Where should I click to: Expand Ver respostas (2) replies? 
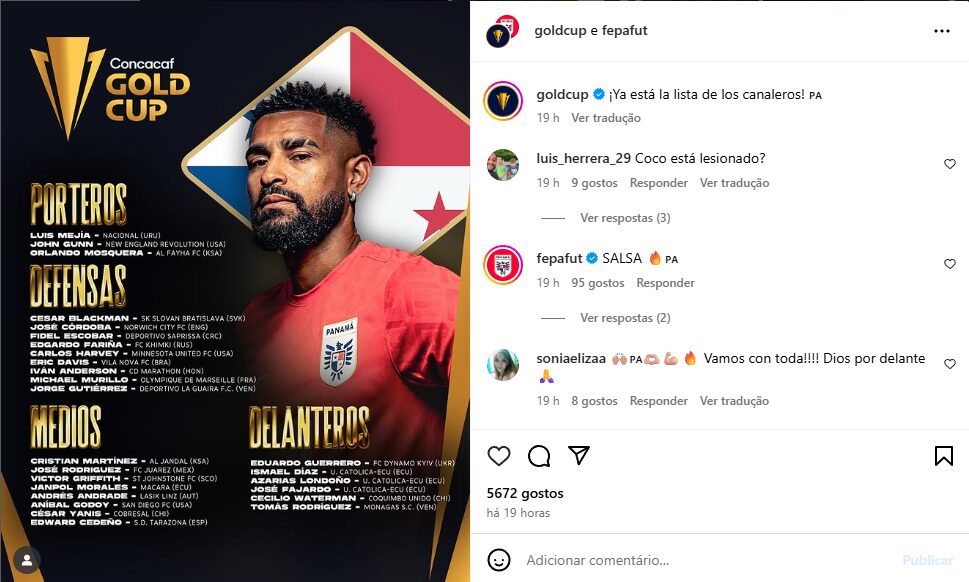[x=625, y=318]
